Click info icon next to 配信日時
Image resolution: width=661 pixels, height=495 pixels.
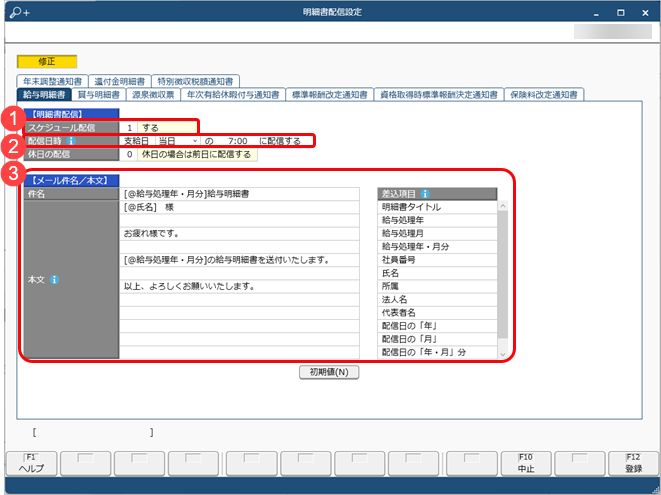click(x=71, y=141)
